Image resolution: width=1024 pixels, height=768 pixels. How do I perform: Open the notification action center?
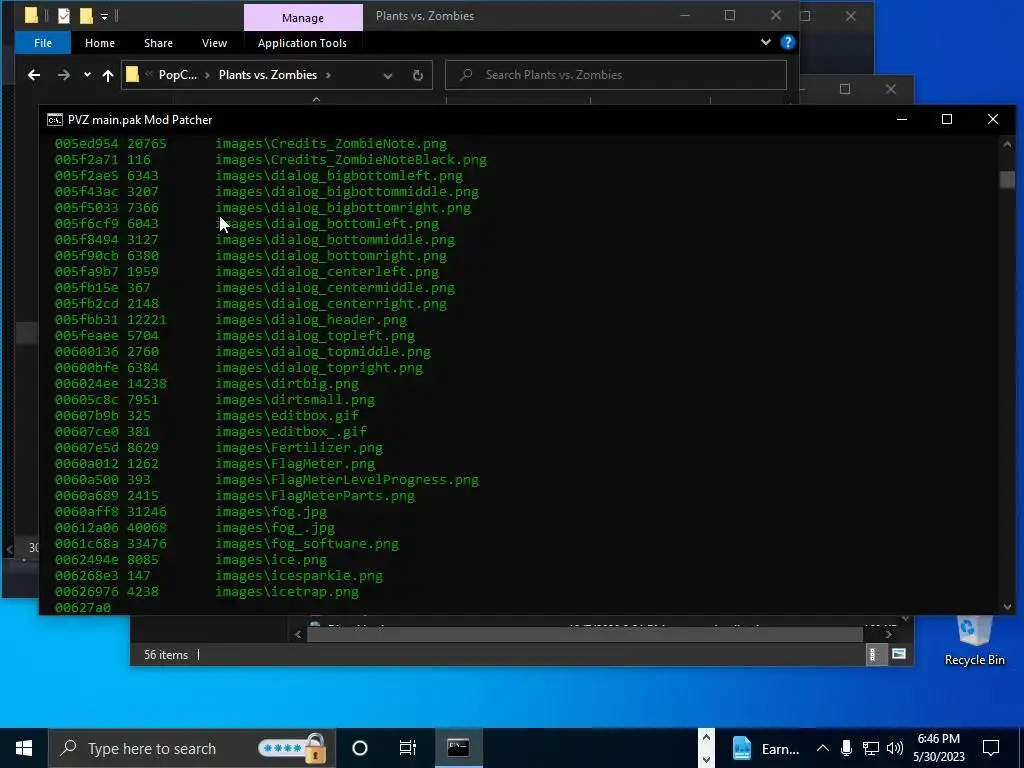pos(991,748)
